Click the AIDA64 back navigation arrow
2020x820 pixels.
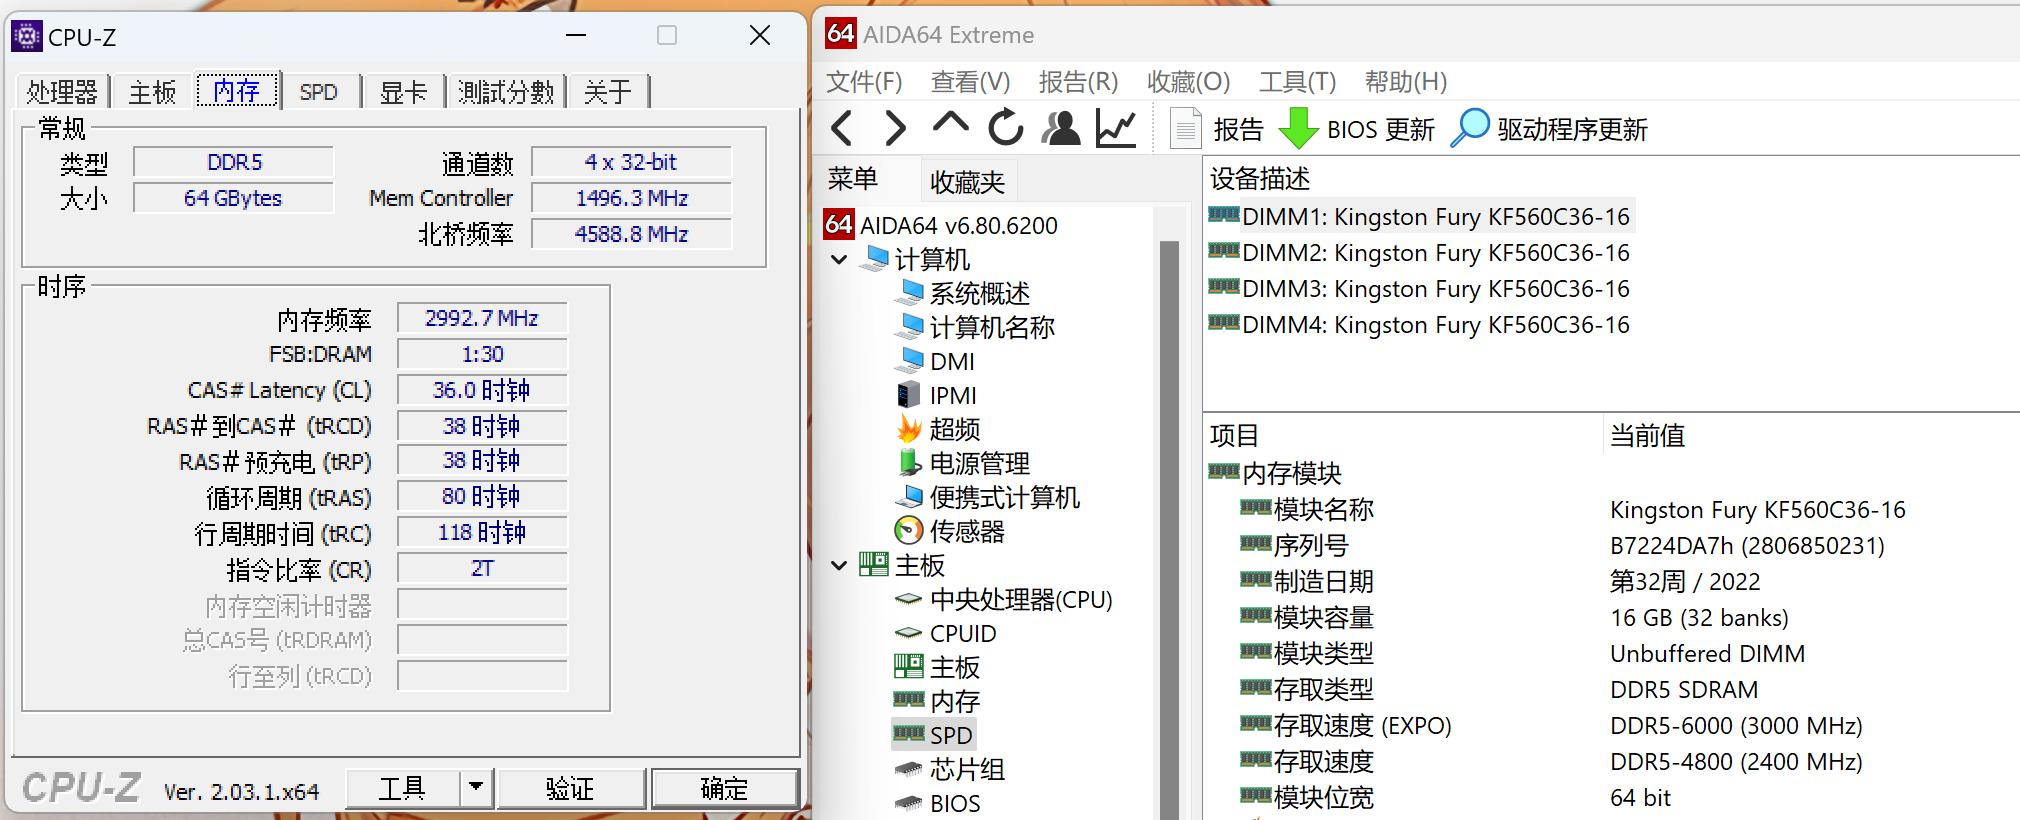tap(842, 129)
